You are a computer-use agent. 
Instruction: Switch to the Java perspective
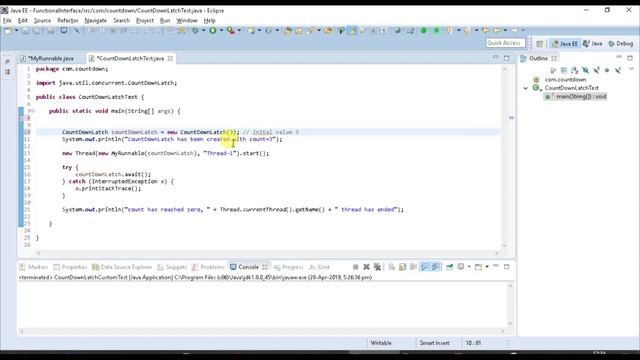click(593, 43)
